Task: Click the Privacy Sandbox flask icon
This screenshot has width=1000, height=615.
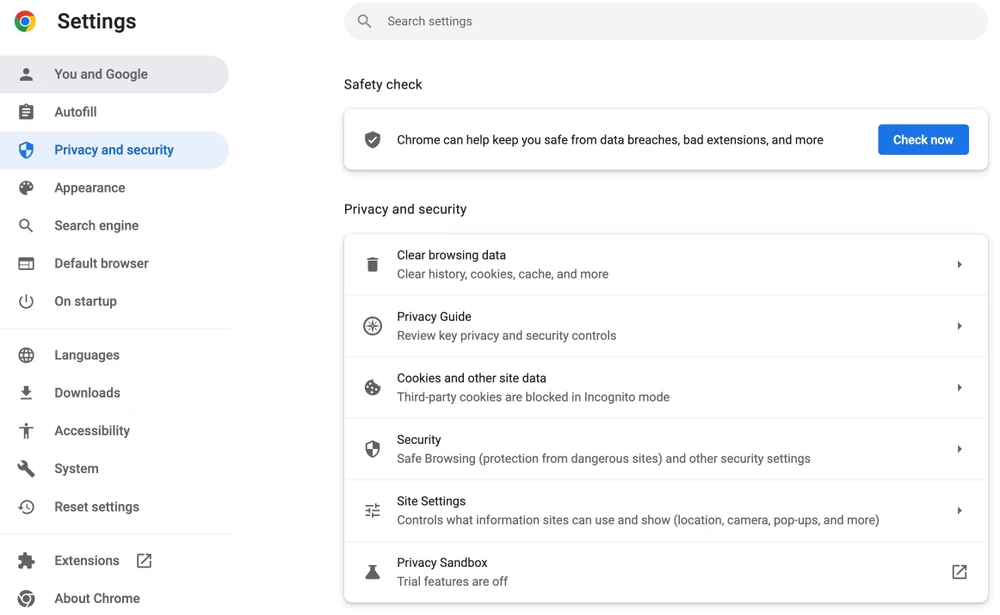Action: pyautogui.click(x=372, y=572)
